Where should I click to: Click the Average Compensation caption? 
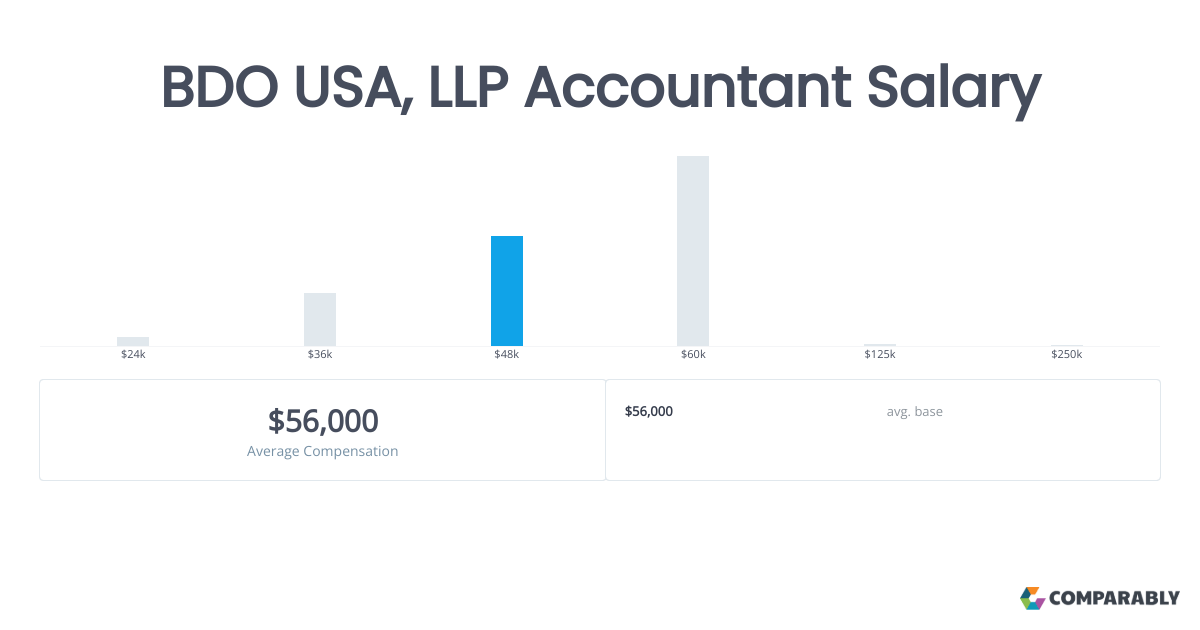(x=323, y=451)
